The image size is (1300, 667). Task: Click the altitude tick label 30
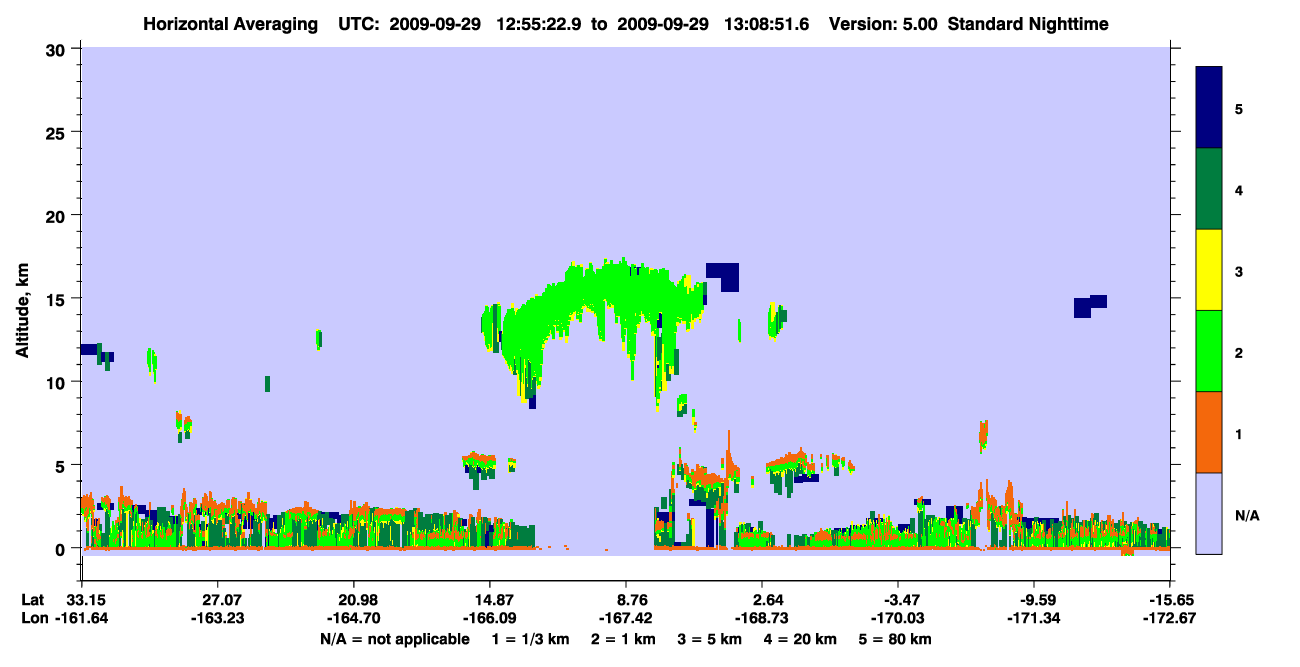[x=58, y=49]
